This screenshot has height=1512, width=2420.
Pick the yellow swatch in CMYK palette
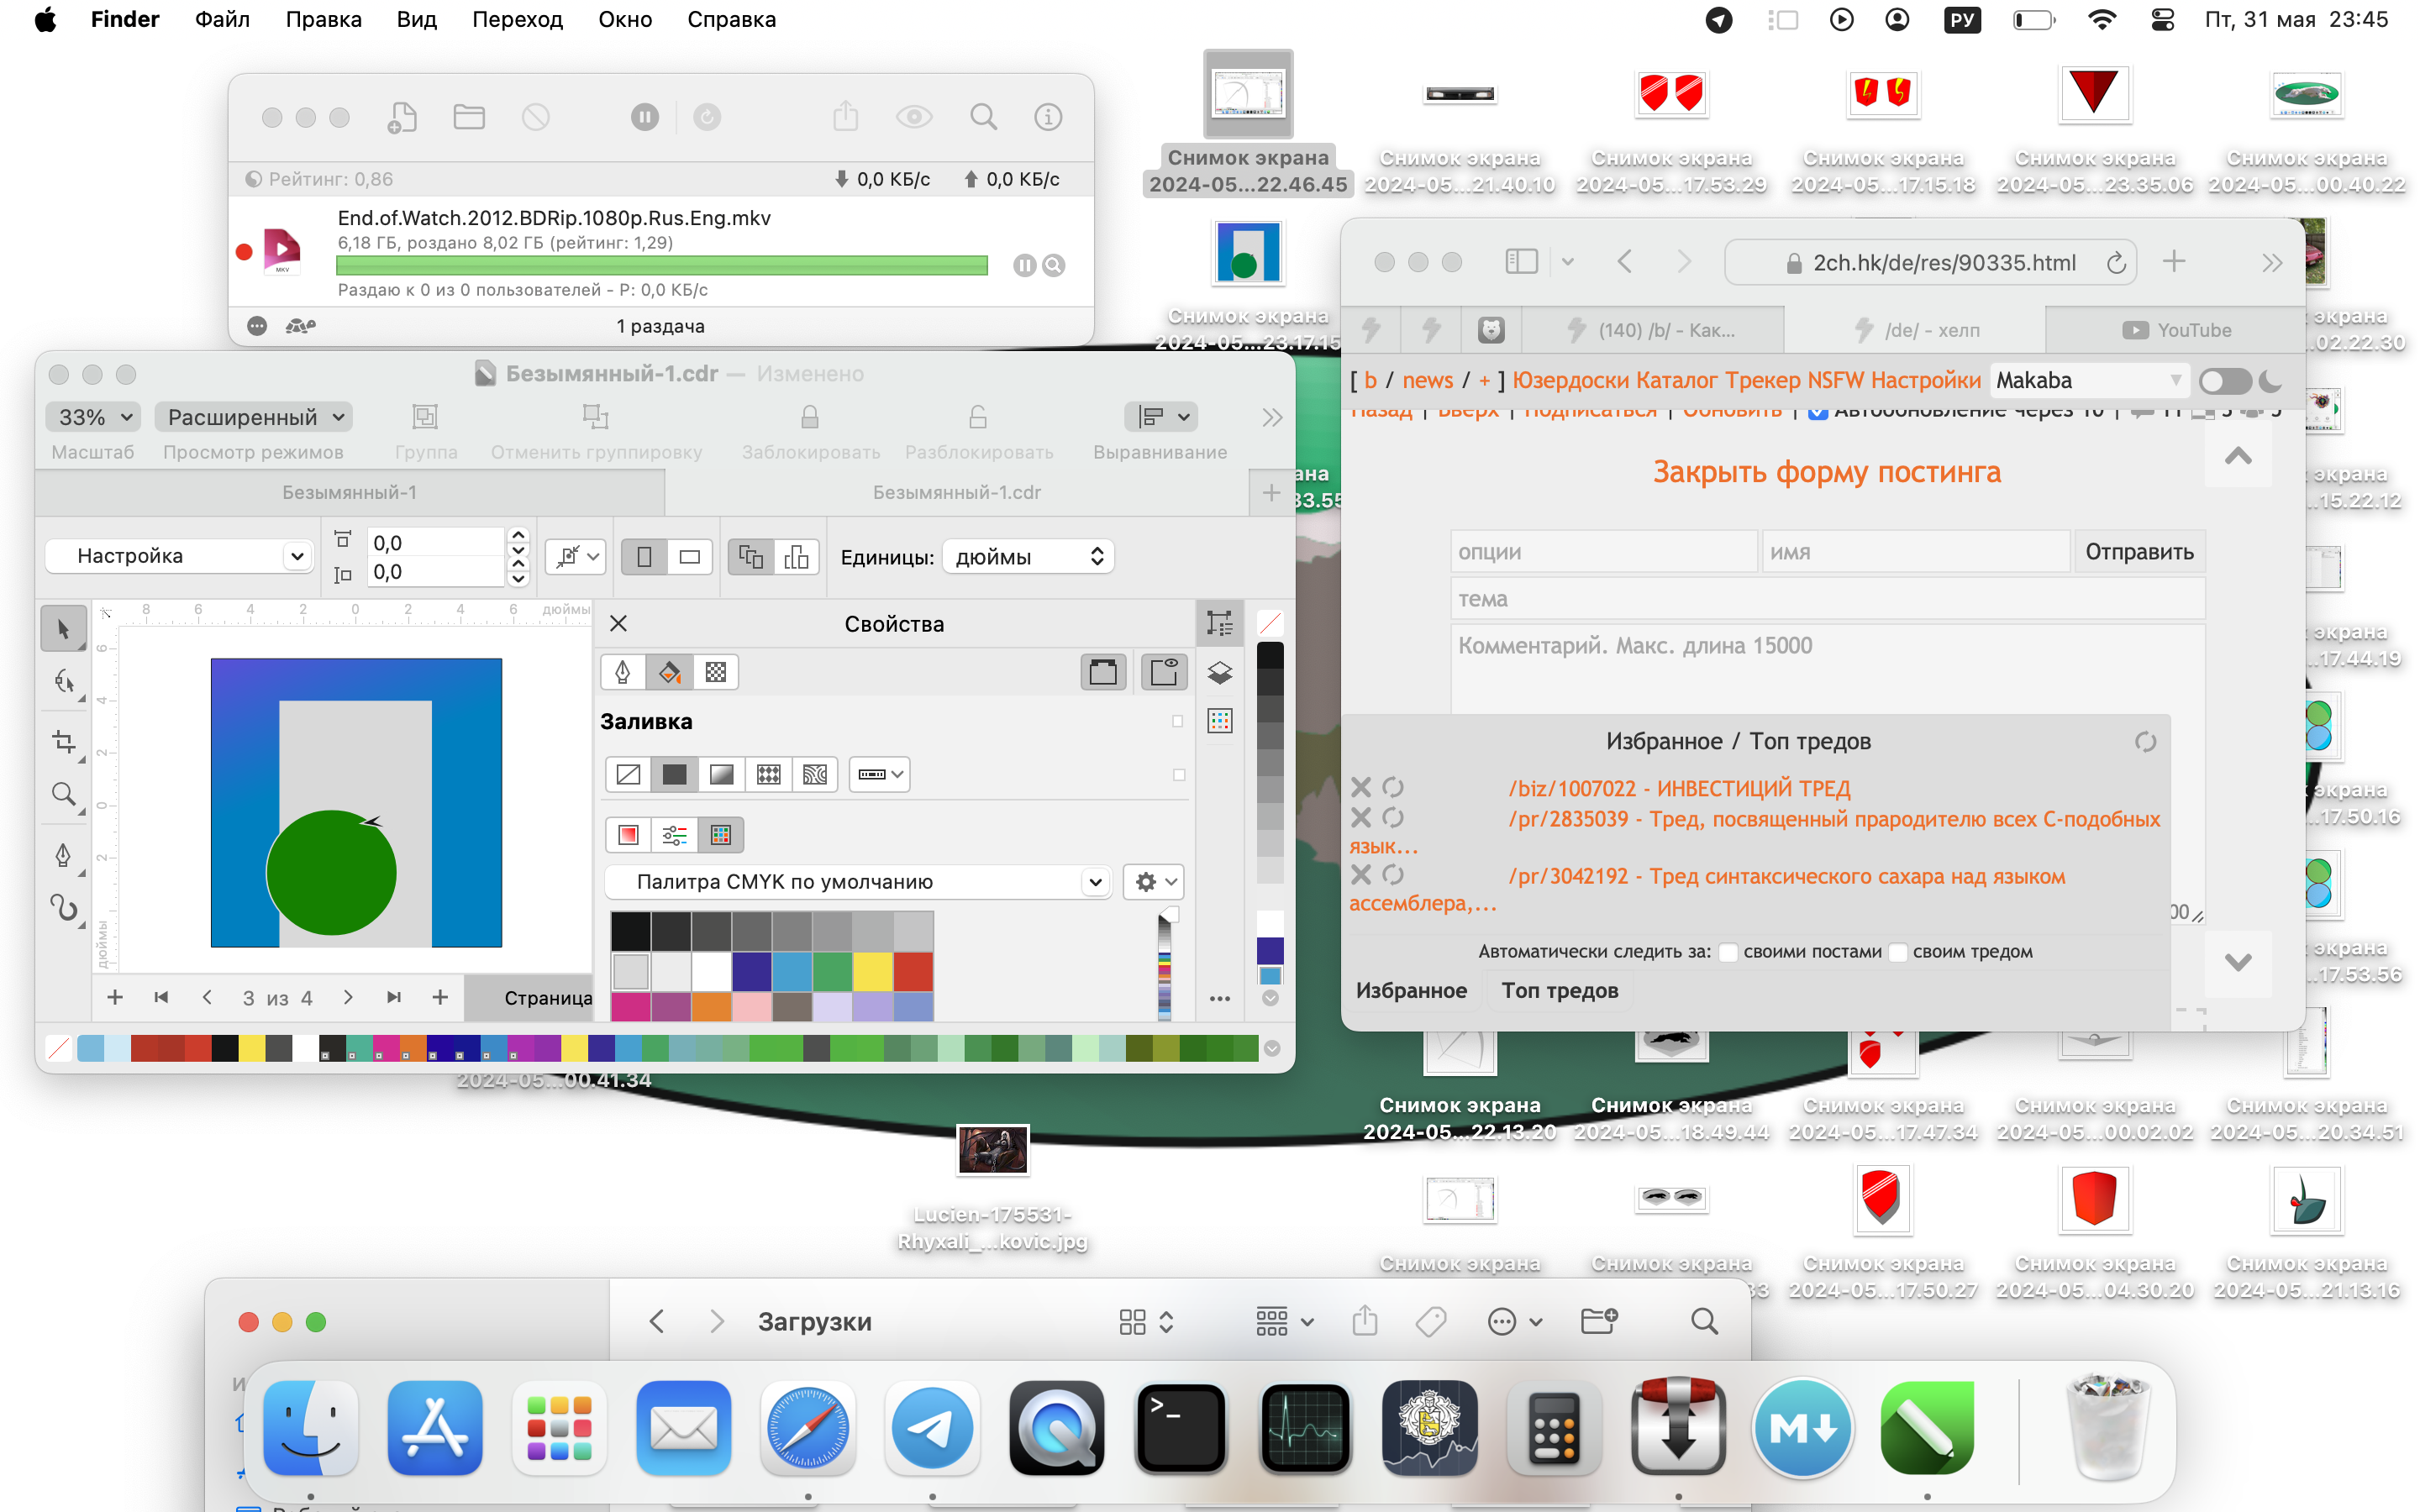click(872, 970)
